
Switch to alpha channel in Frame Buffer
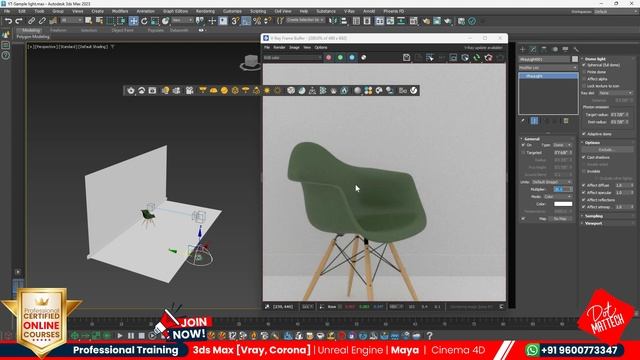point(363,58)
